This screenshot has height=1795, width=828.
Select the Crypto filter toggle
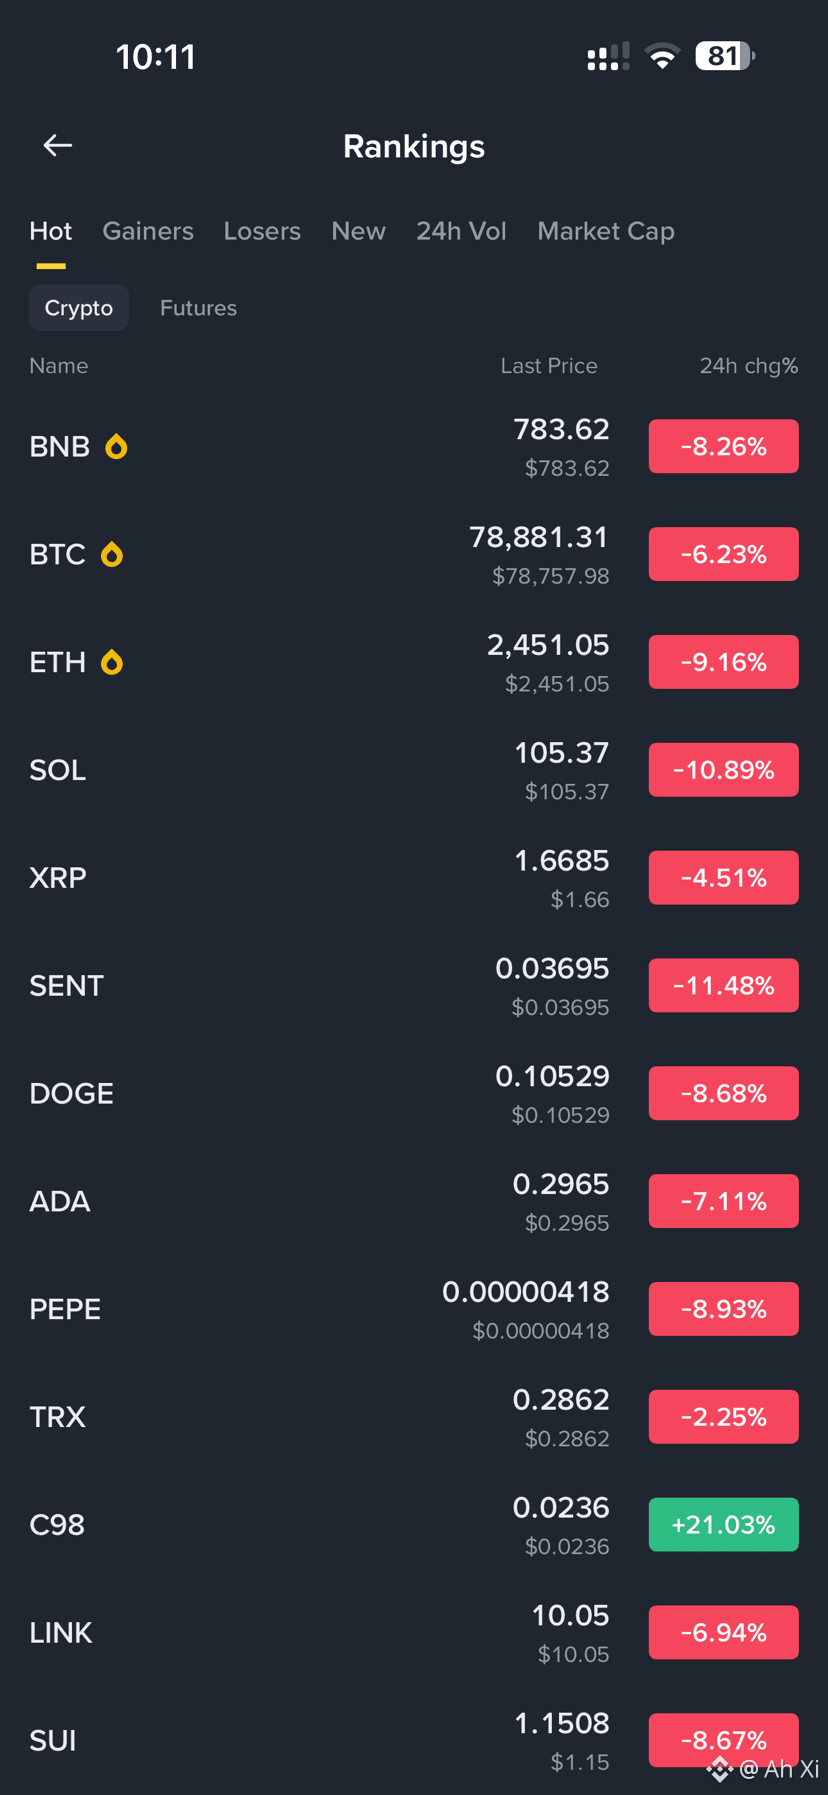[79, 308]
